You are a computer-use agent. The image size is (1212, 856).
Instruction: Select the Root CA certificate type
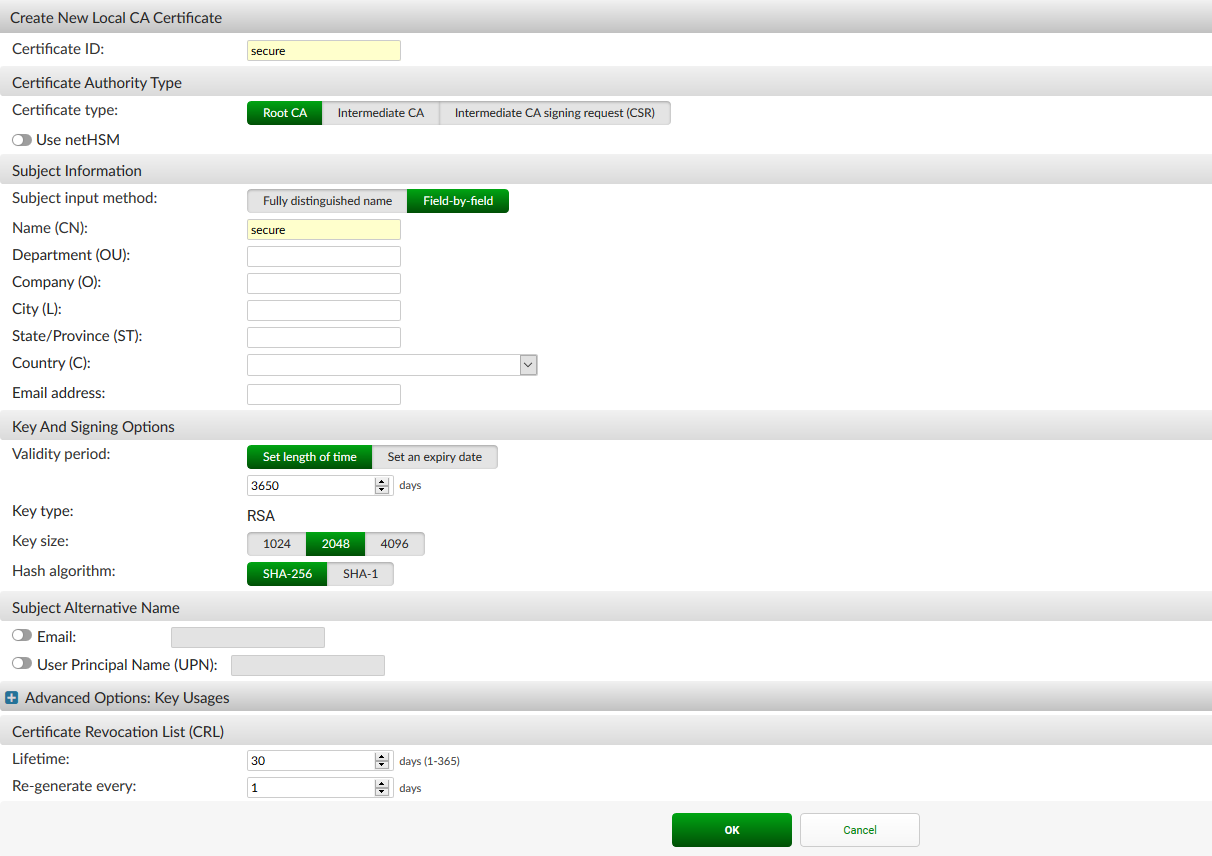[x=284, y=113]
